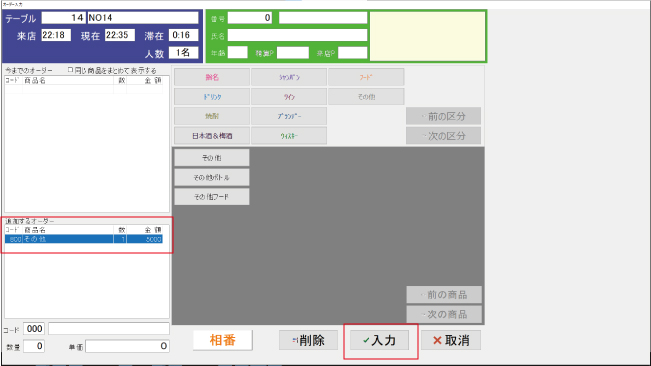The height and width of the screenshot is (366, 651).
Task: Click the 滞在 duration field 0:16
Action: (184, 35)
